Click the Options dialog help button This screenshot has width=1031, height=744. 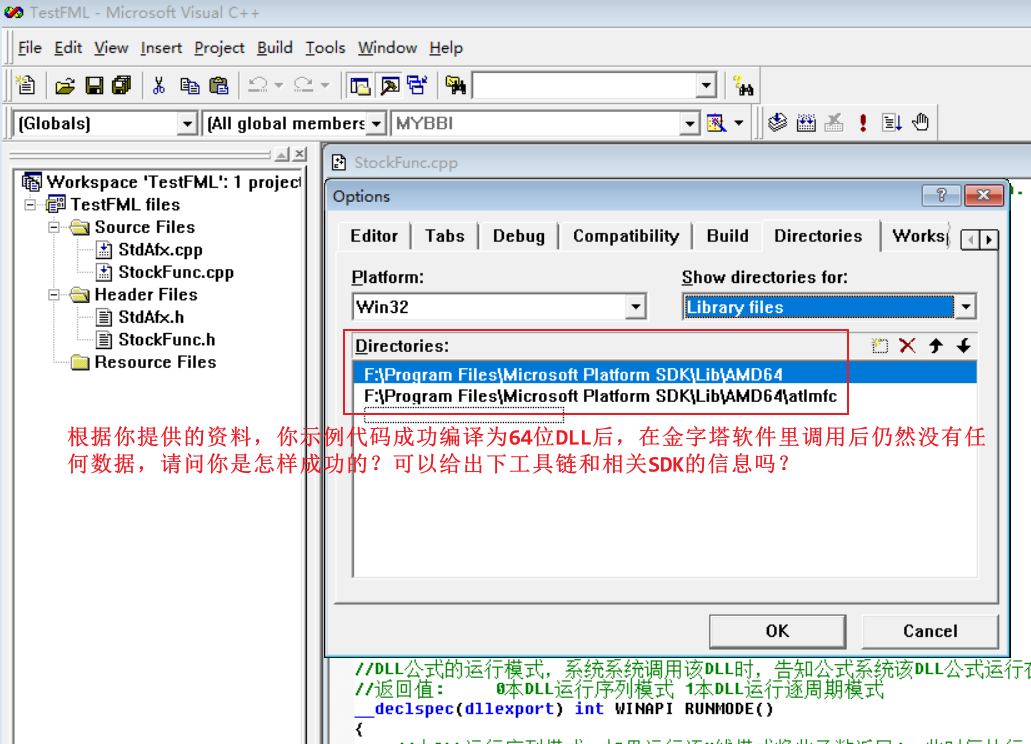[x=942, y=195]
